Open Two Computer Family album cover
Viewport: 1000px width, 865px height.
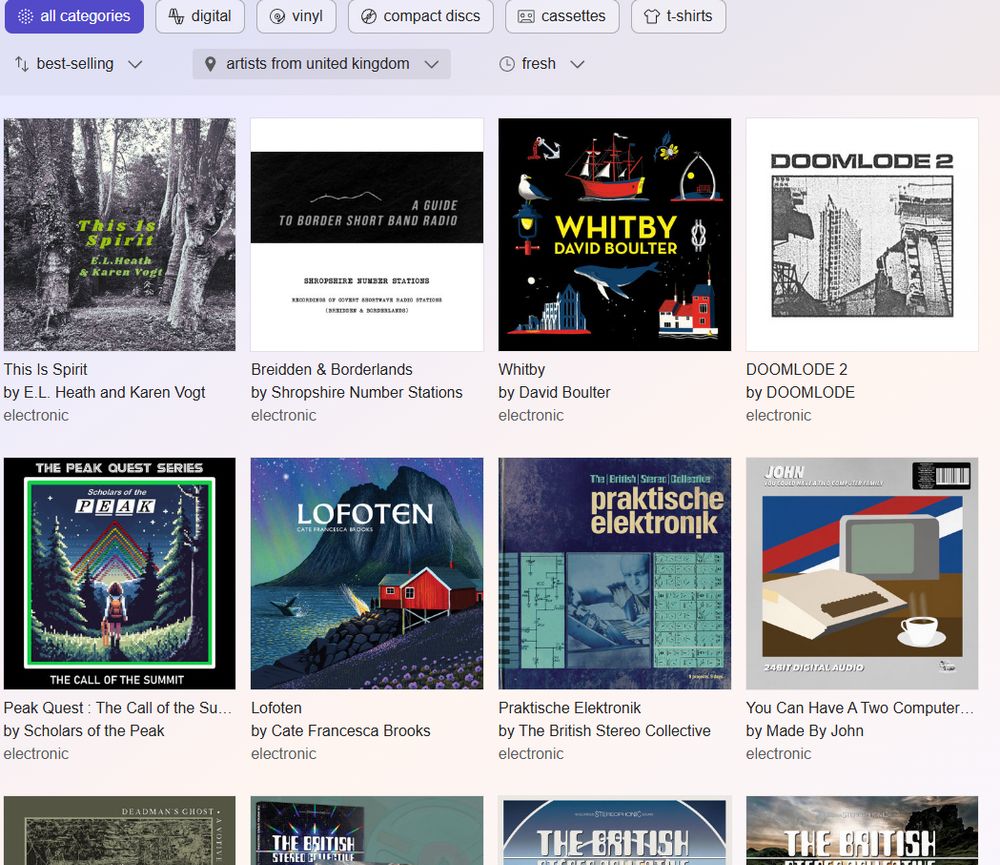tap(862, 573)
